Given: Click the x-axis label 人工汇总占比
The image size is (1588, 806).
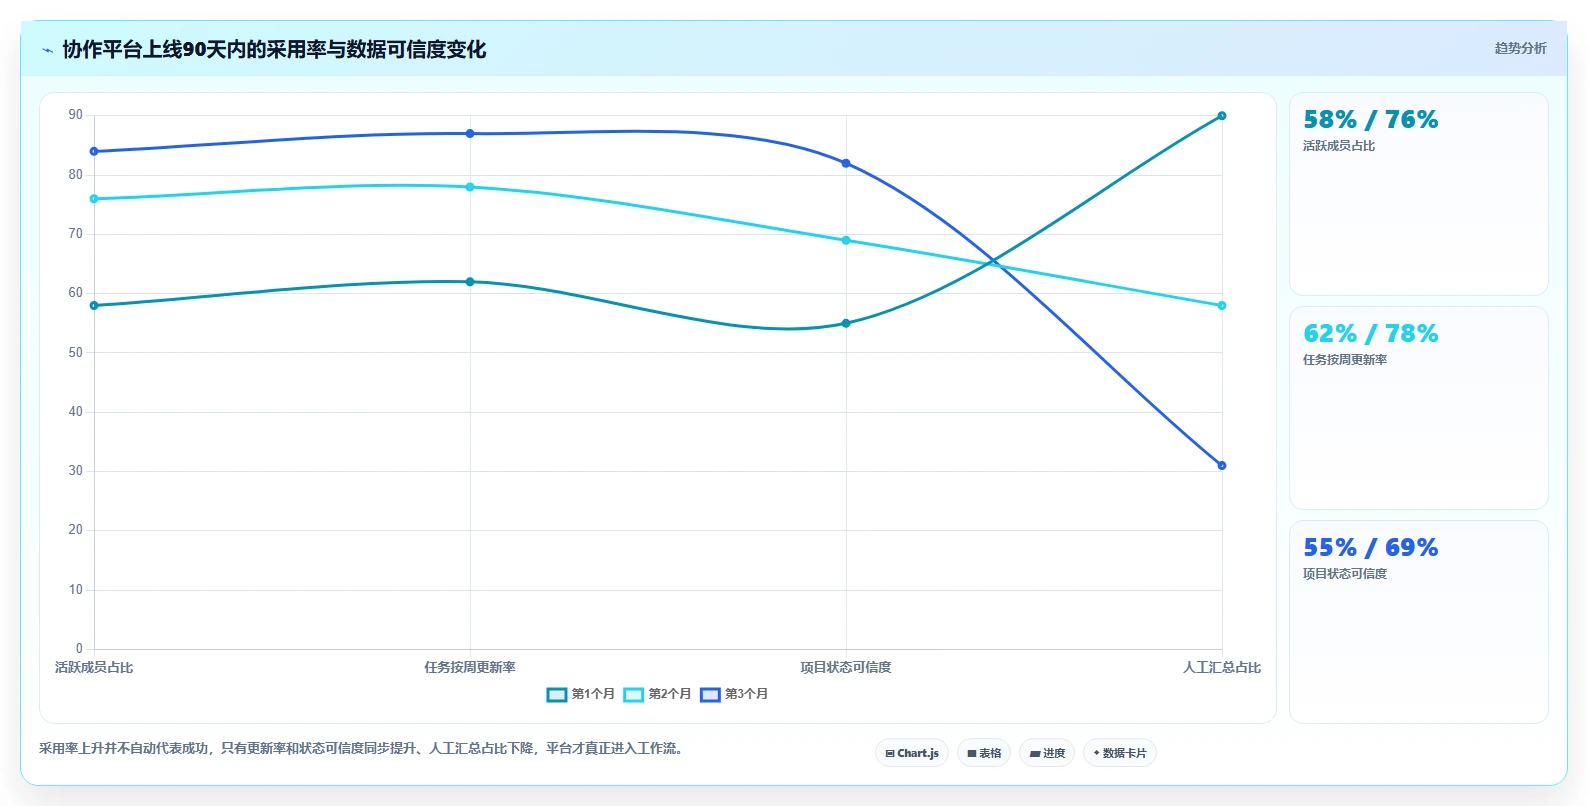Looking at the screenshot, I should (1222, 667).
